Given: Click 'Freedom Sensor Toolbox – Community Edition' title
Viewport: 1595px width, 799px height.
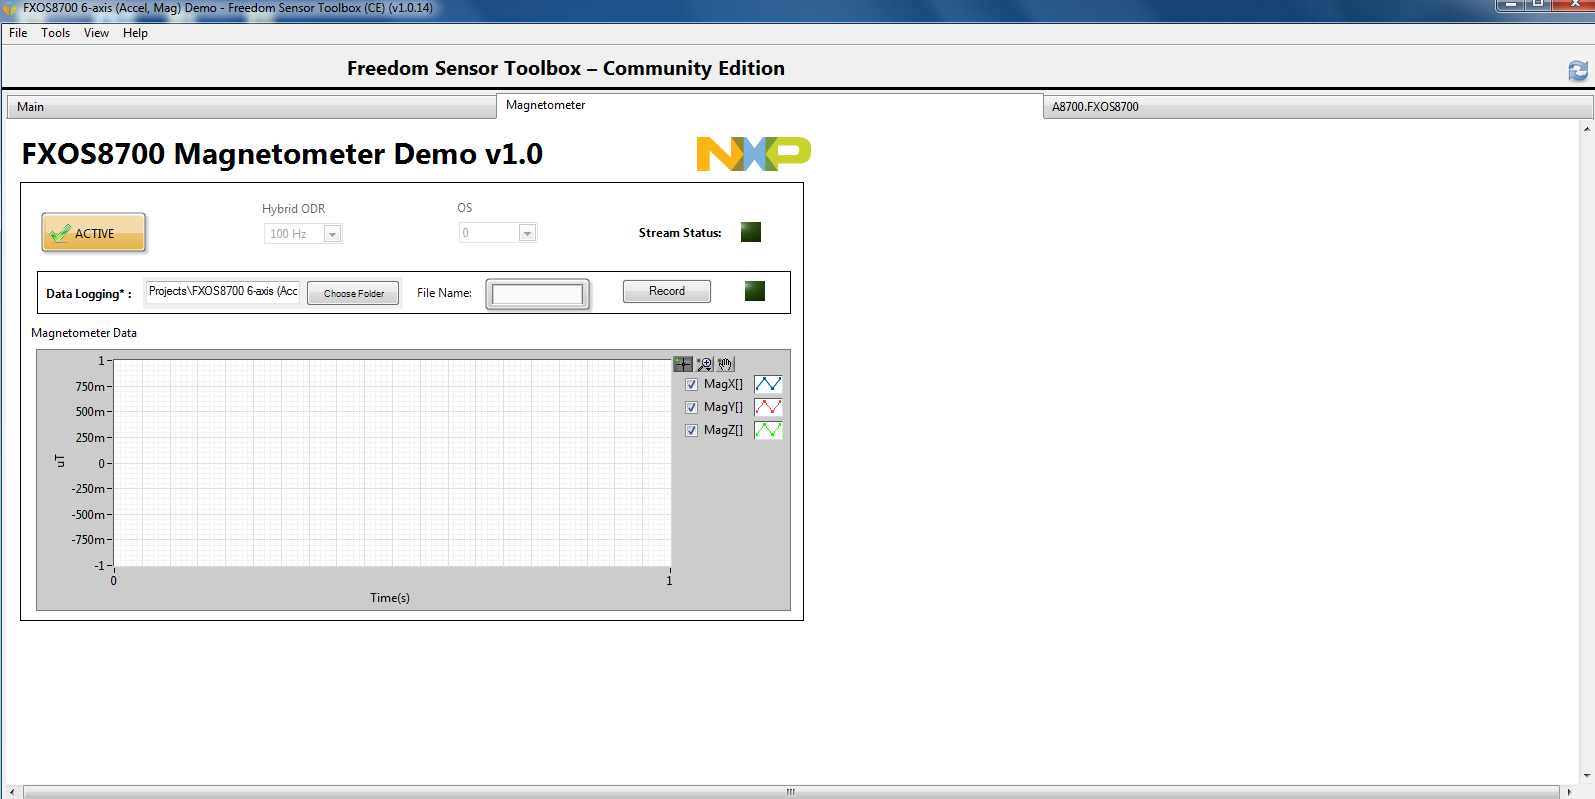Looking at the screenshot, I should tap(566, 69).
